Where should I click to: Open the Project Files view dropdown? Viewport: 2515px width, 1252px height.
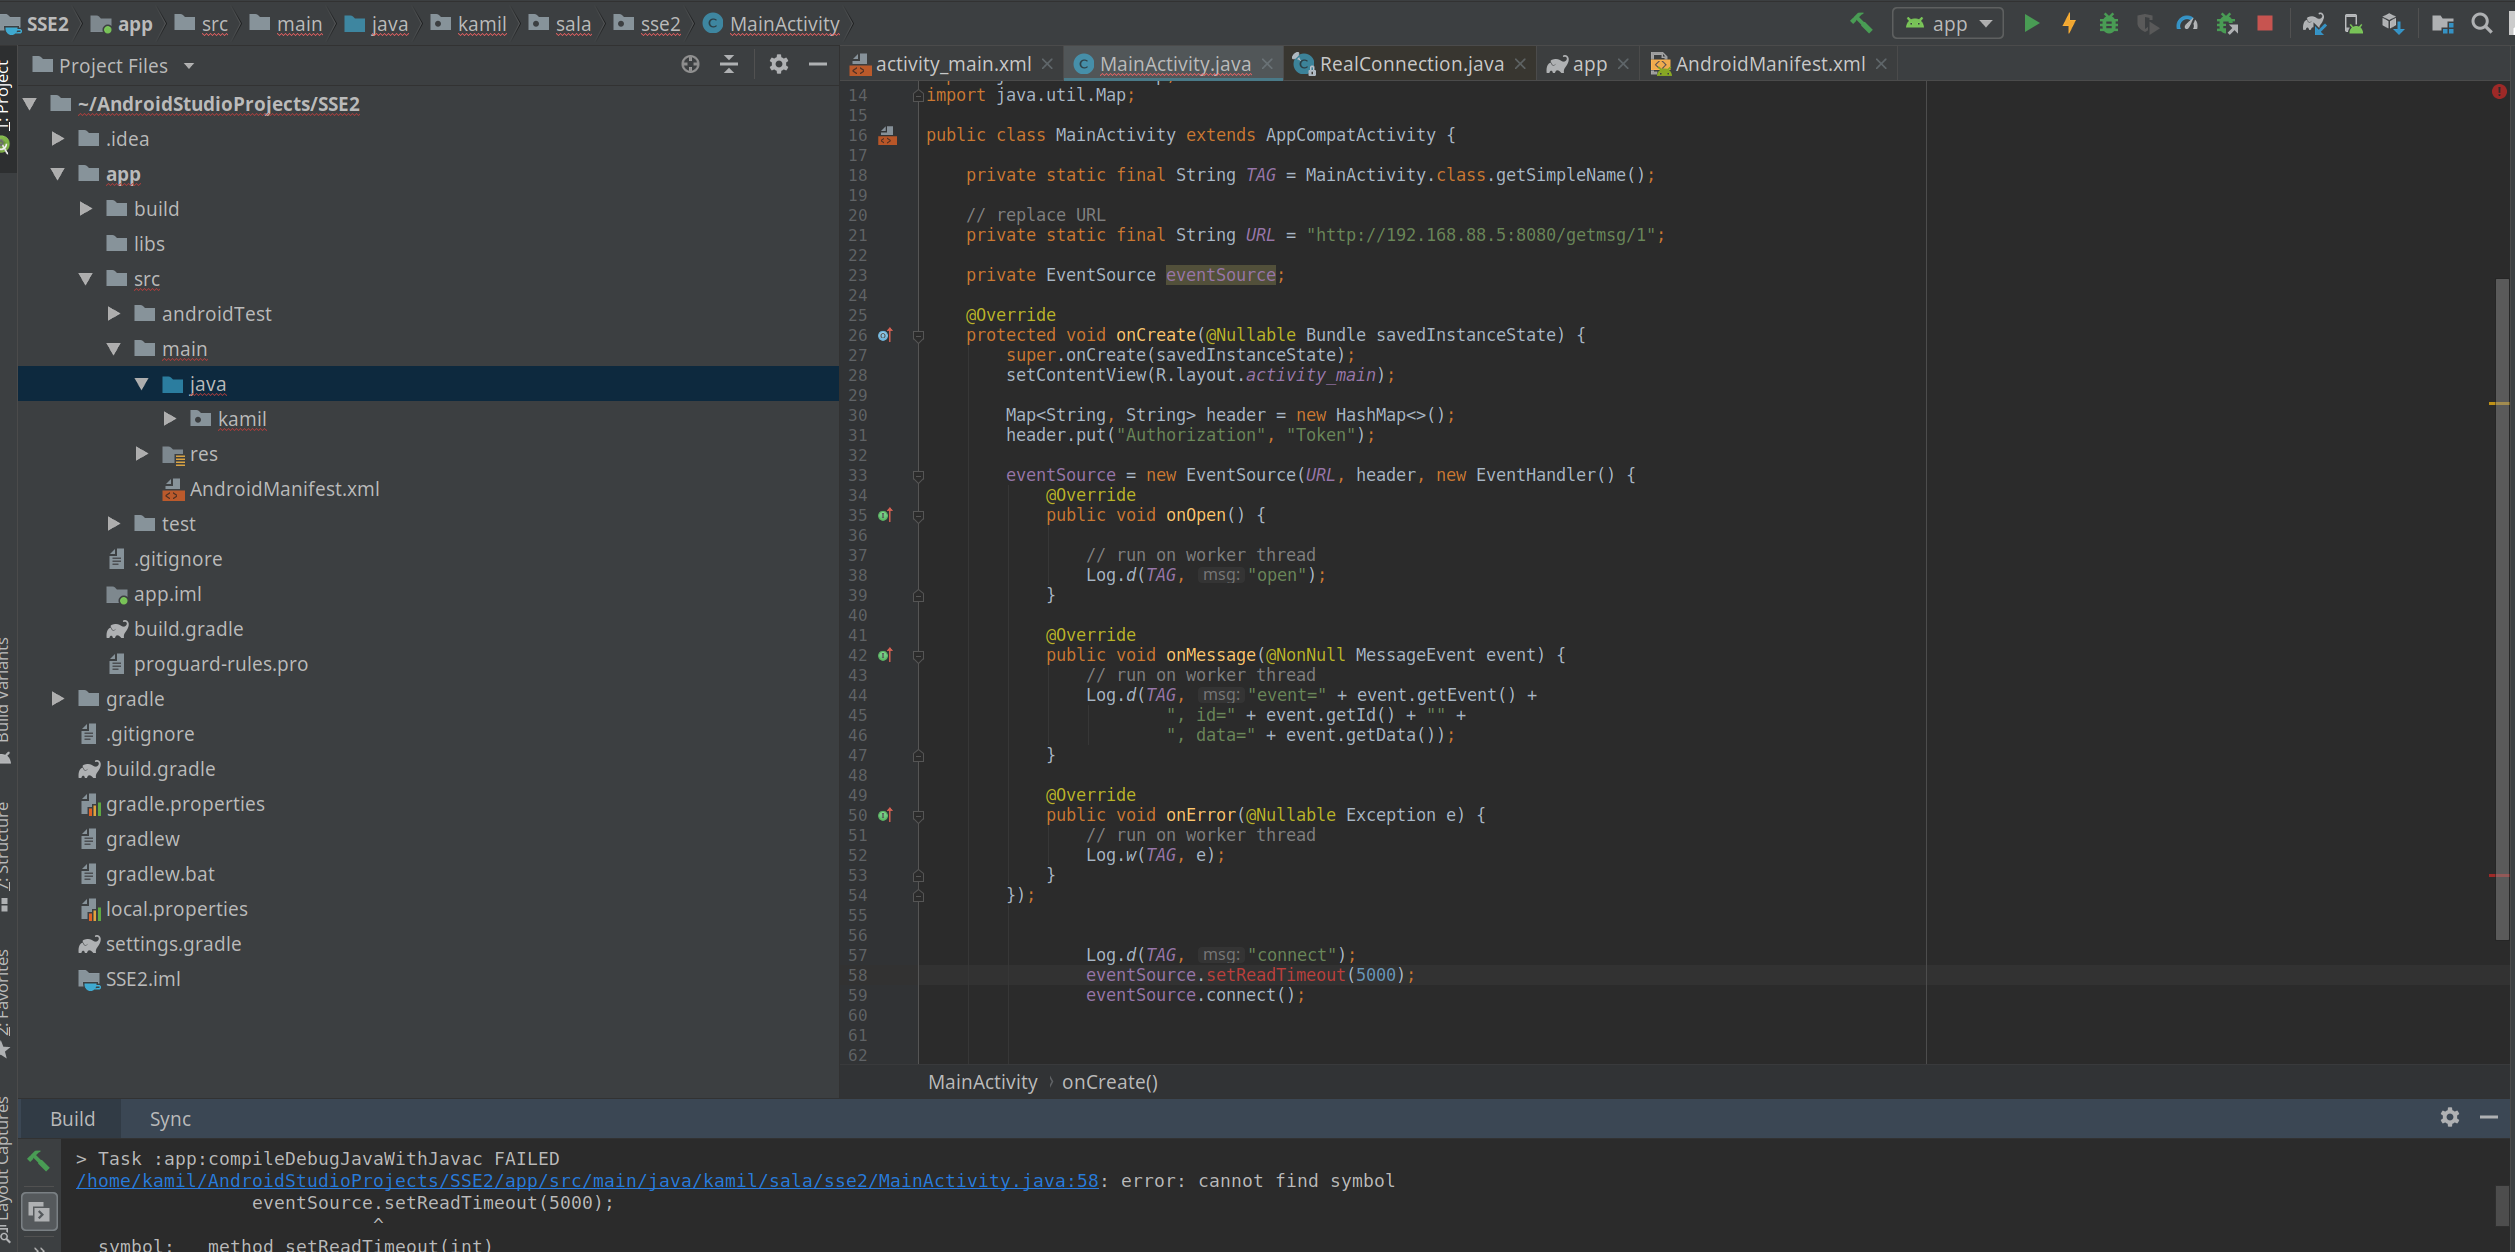(x=188, y=66)
